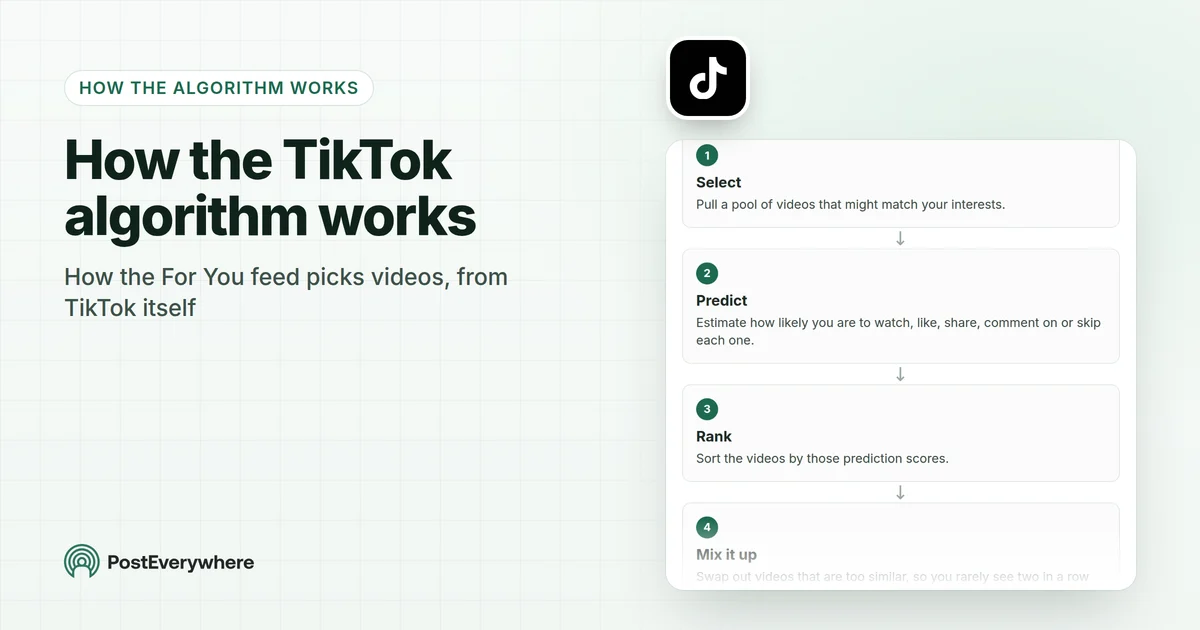The height and width of the screenshot is (630, 1200).
Task: Click the TikTok logo icon
Action: click(708, 78)
